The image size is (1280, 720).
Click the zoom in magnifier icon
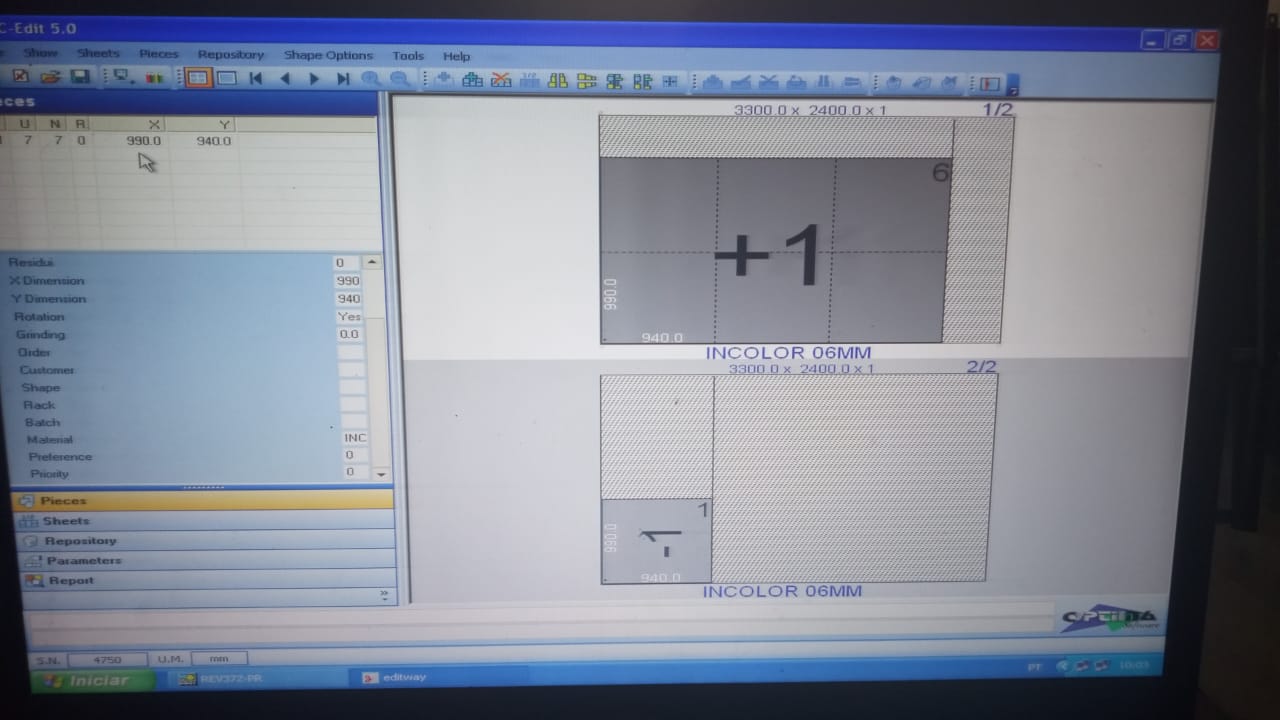pyautogui.click(x=371, y=79)
